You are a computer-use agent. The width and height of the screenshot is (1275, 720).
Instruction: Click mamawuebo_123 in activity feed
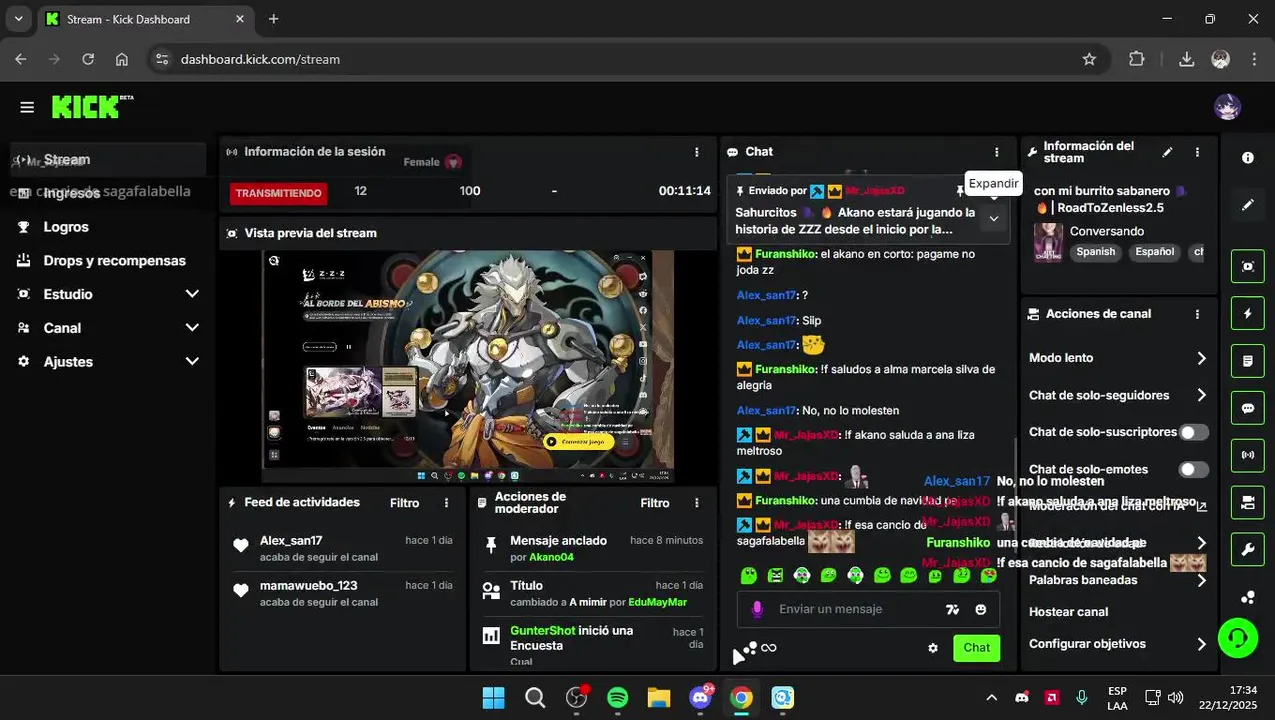pyautogui.click(x=308, y=586)
